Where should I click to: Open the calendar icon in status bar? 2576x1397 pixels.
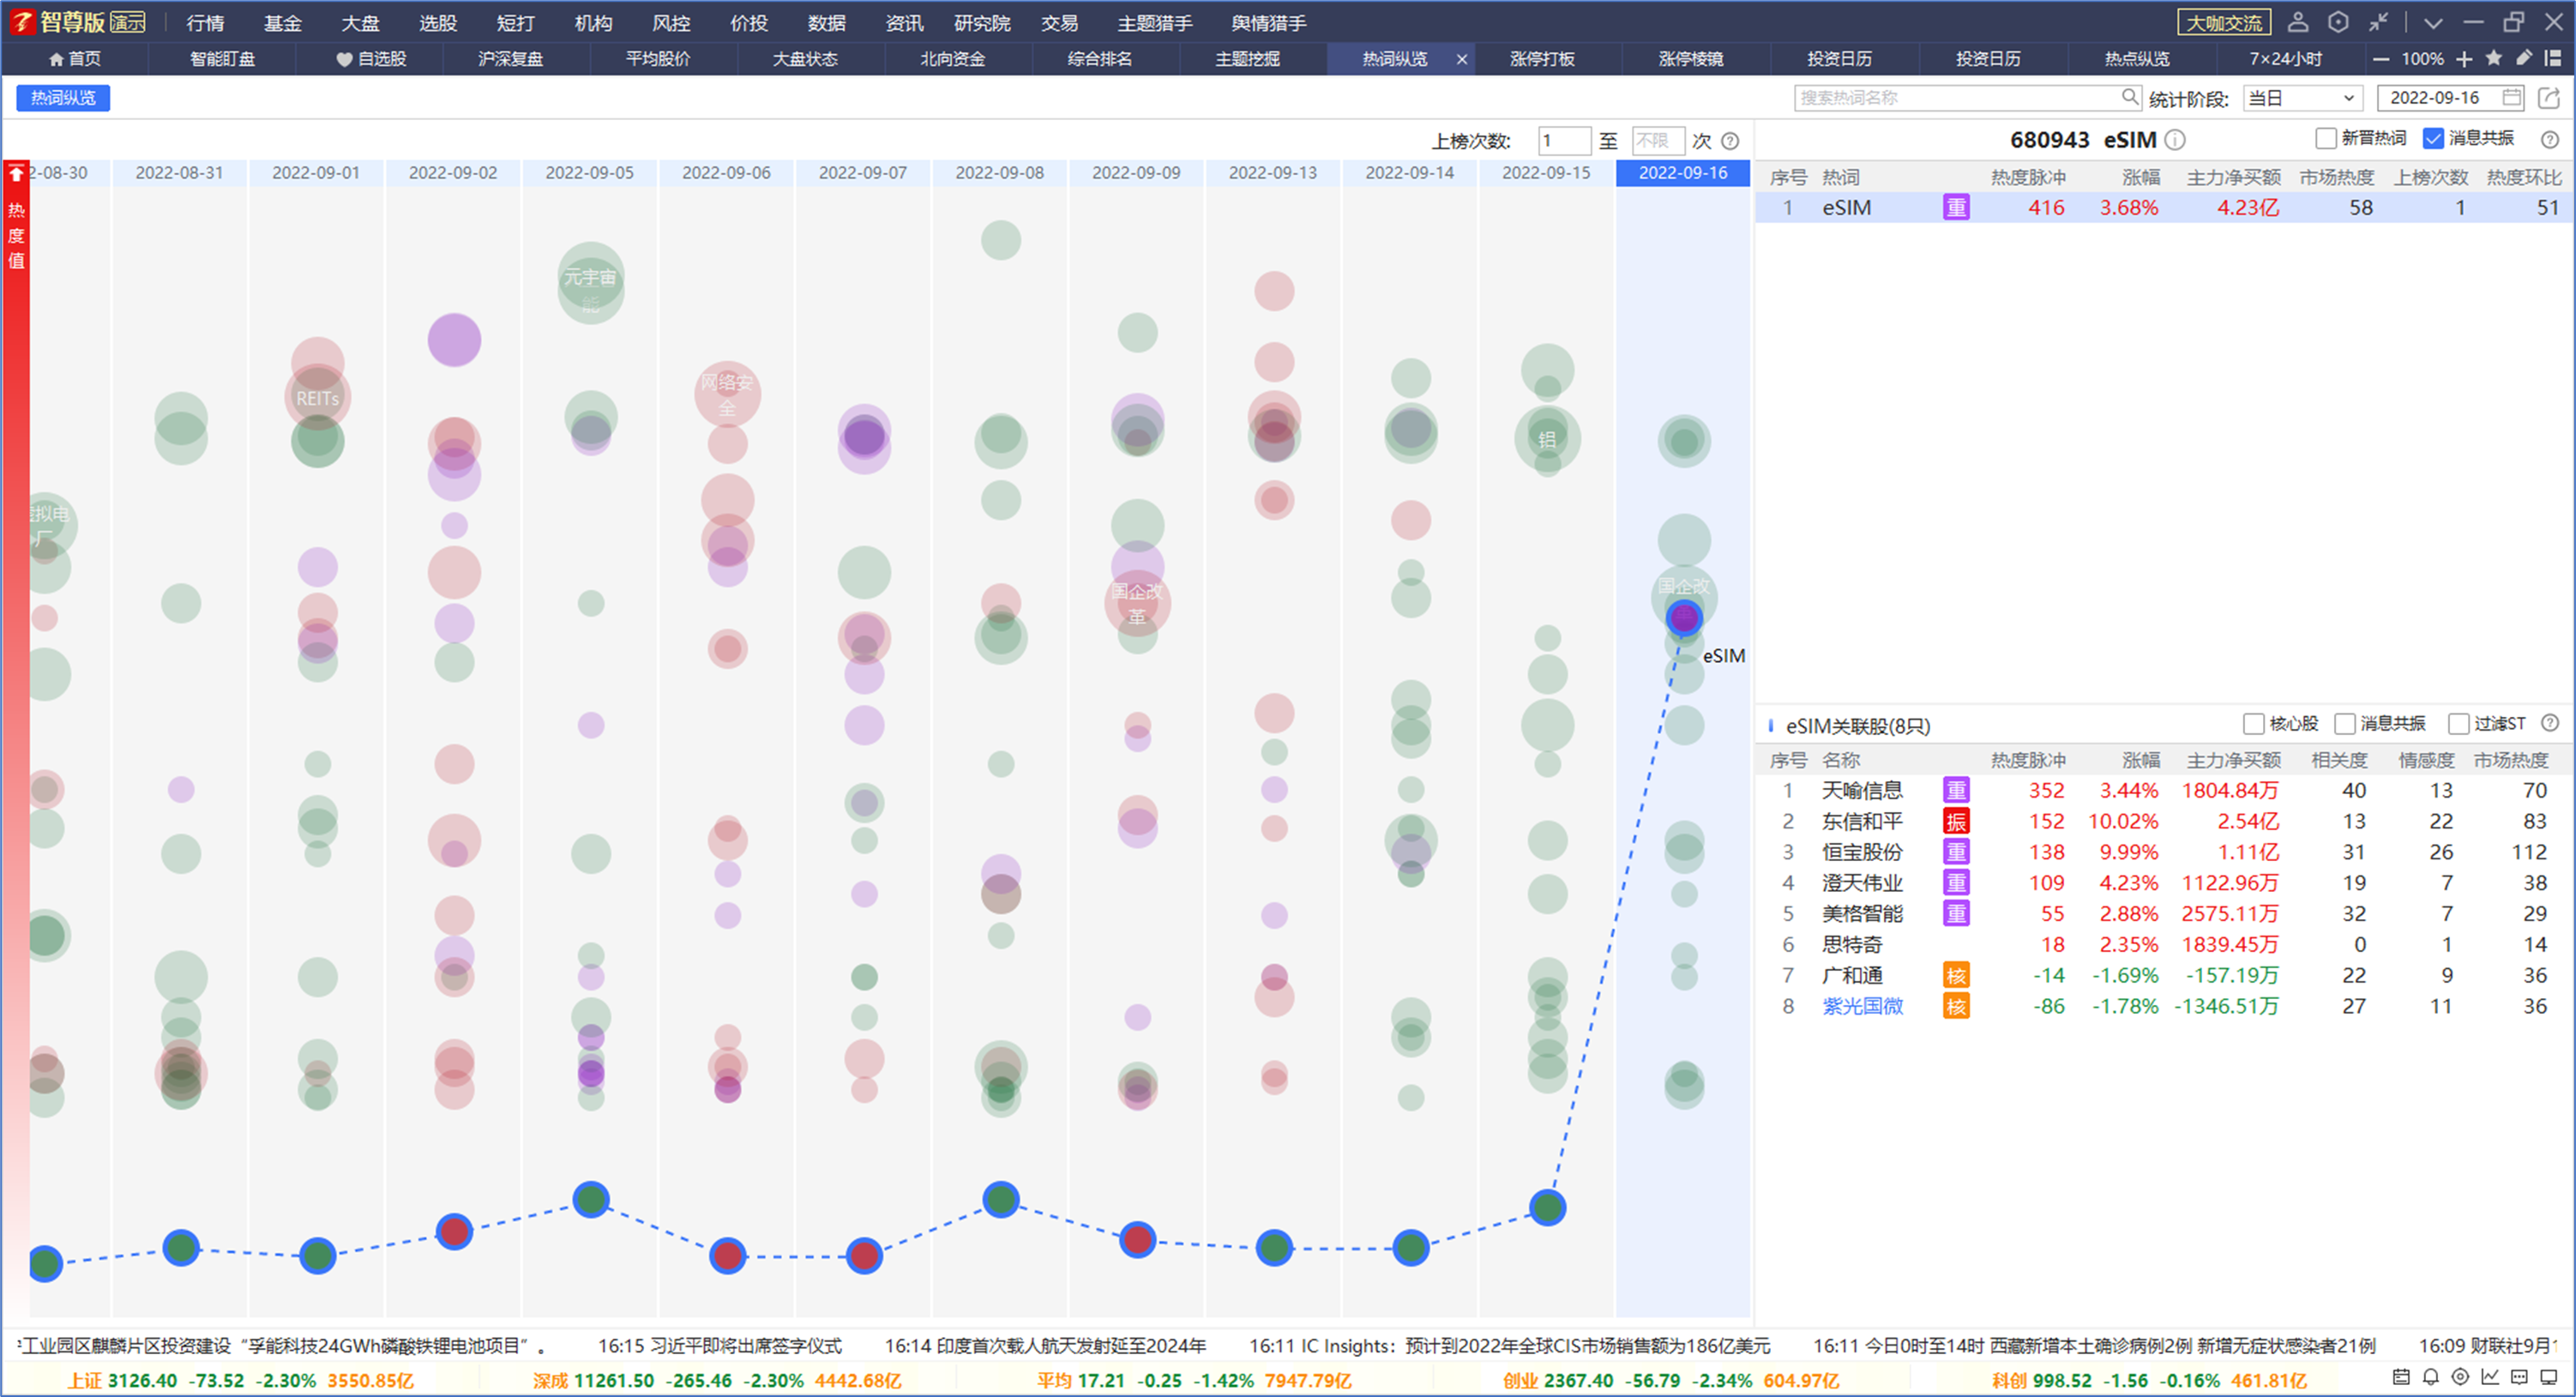[2401, 1377]
